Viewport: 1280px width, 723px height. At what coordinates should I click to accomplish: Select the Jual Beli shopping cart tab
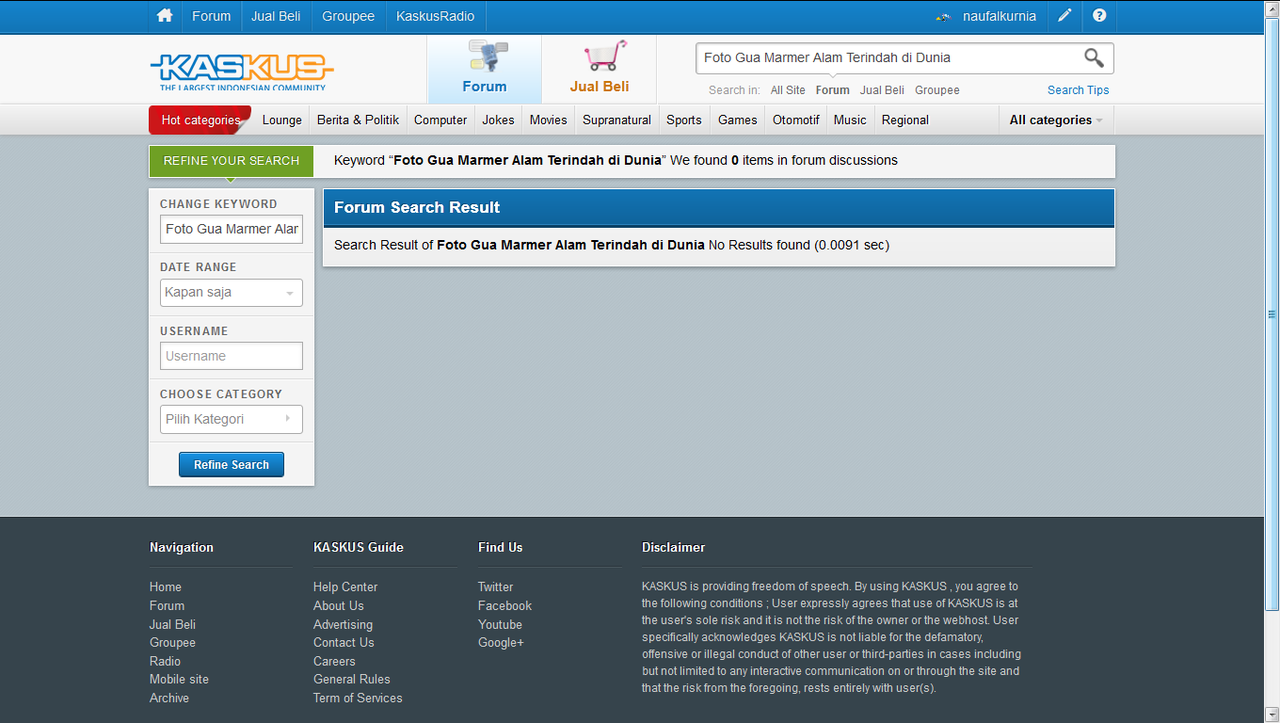tap(600, 69)
